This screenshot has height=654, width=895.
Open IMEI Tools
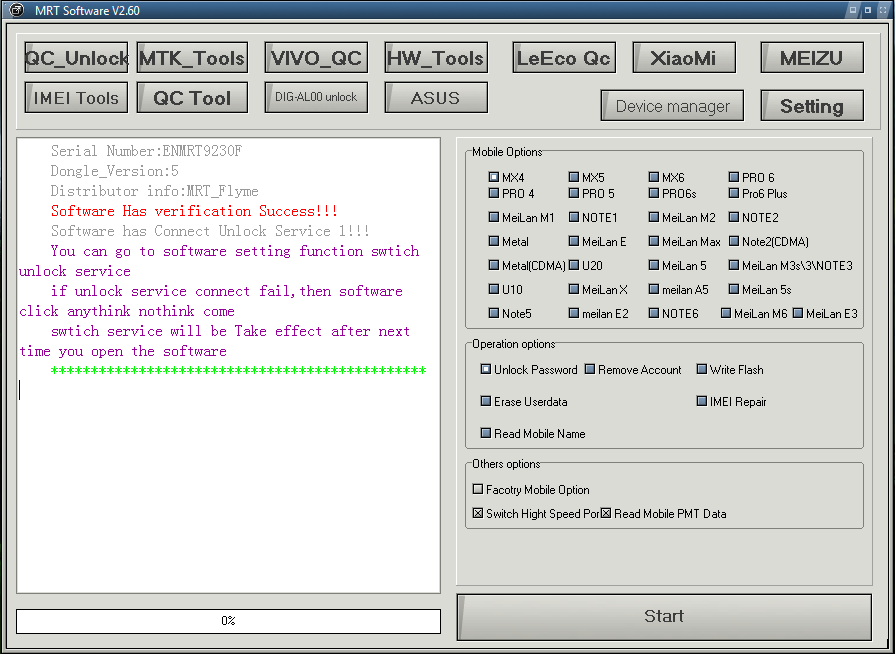(76, 98)
